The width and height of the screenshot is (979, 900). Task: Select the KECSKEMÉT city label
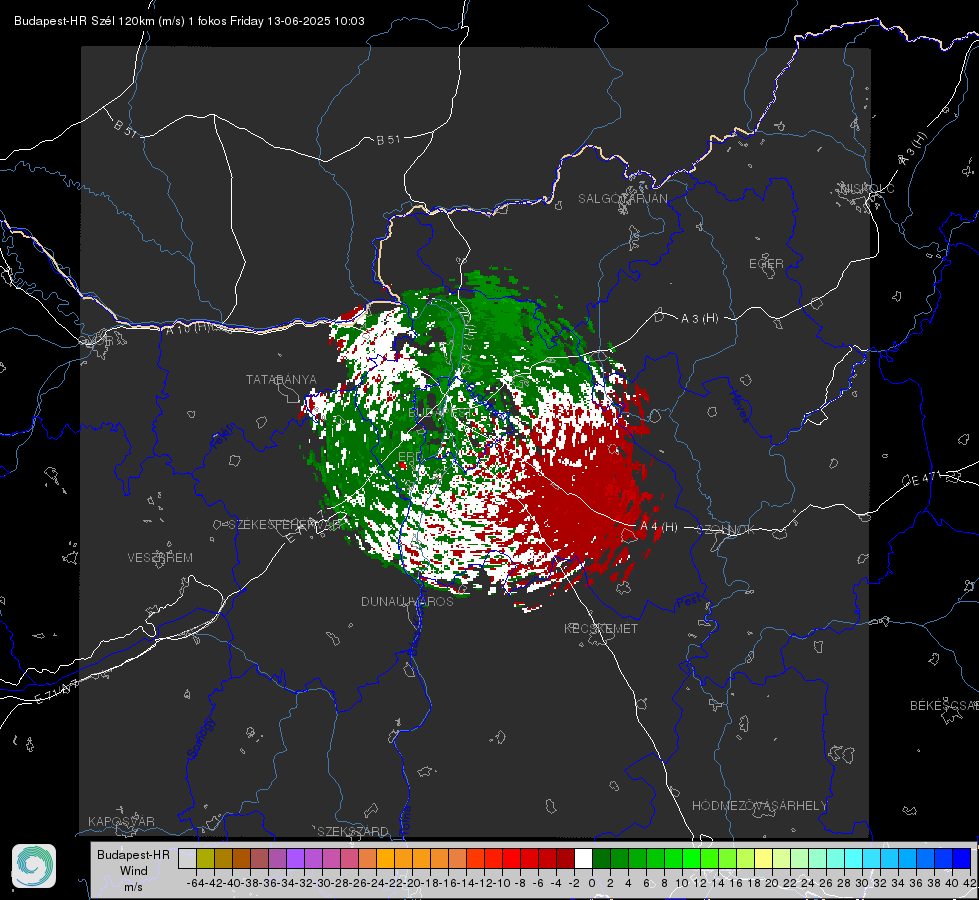point(601,628)
